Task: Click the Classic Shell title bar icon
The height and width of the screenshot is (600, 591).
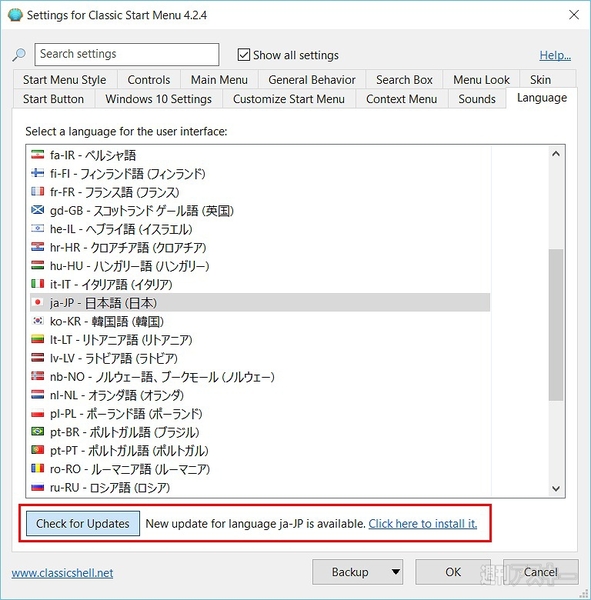Action: [15, 15]
